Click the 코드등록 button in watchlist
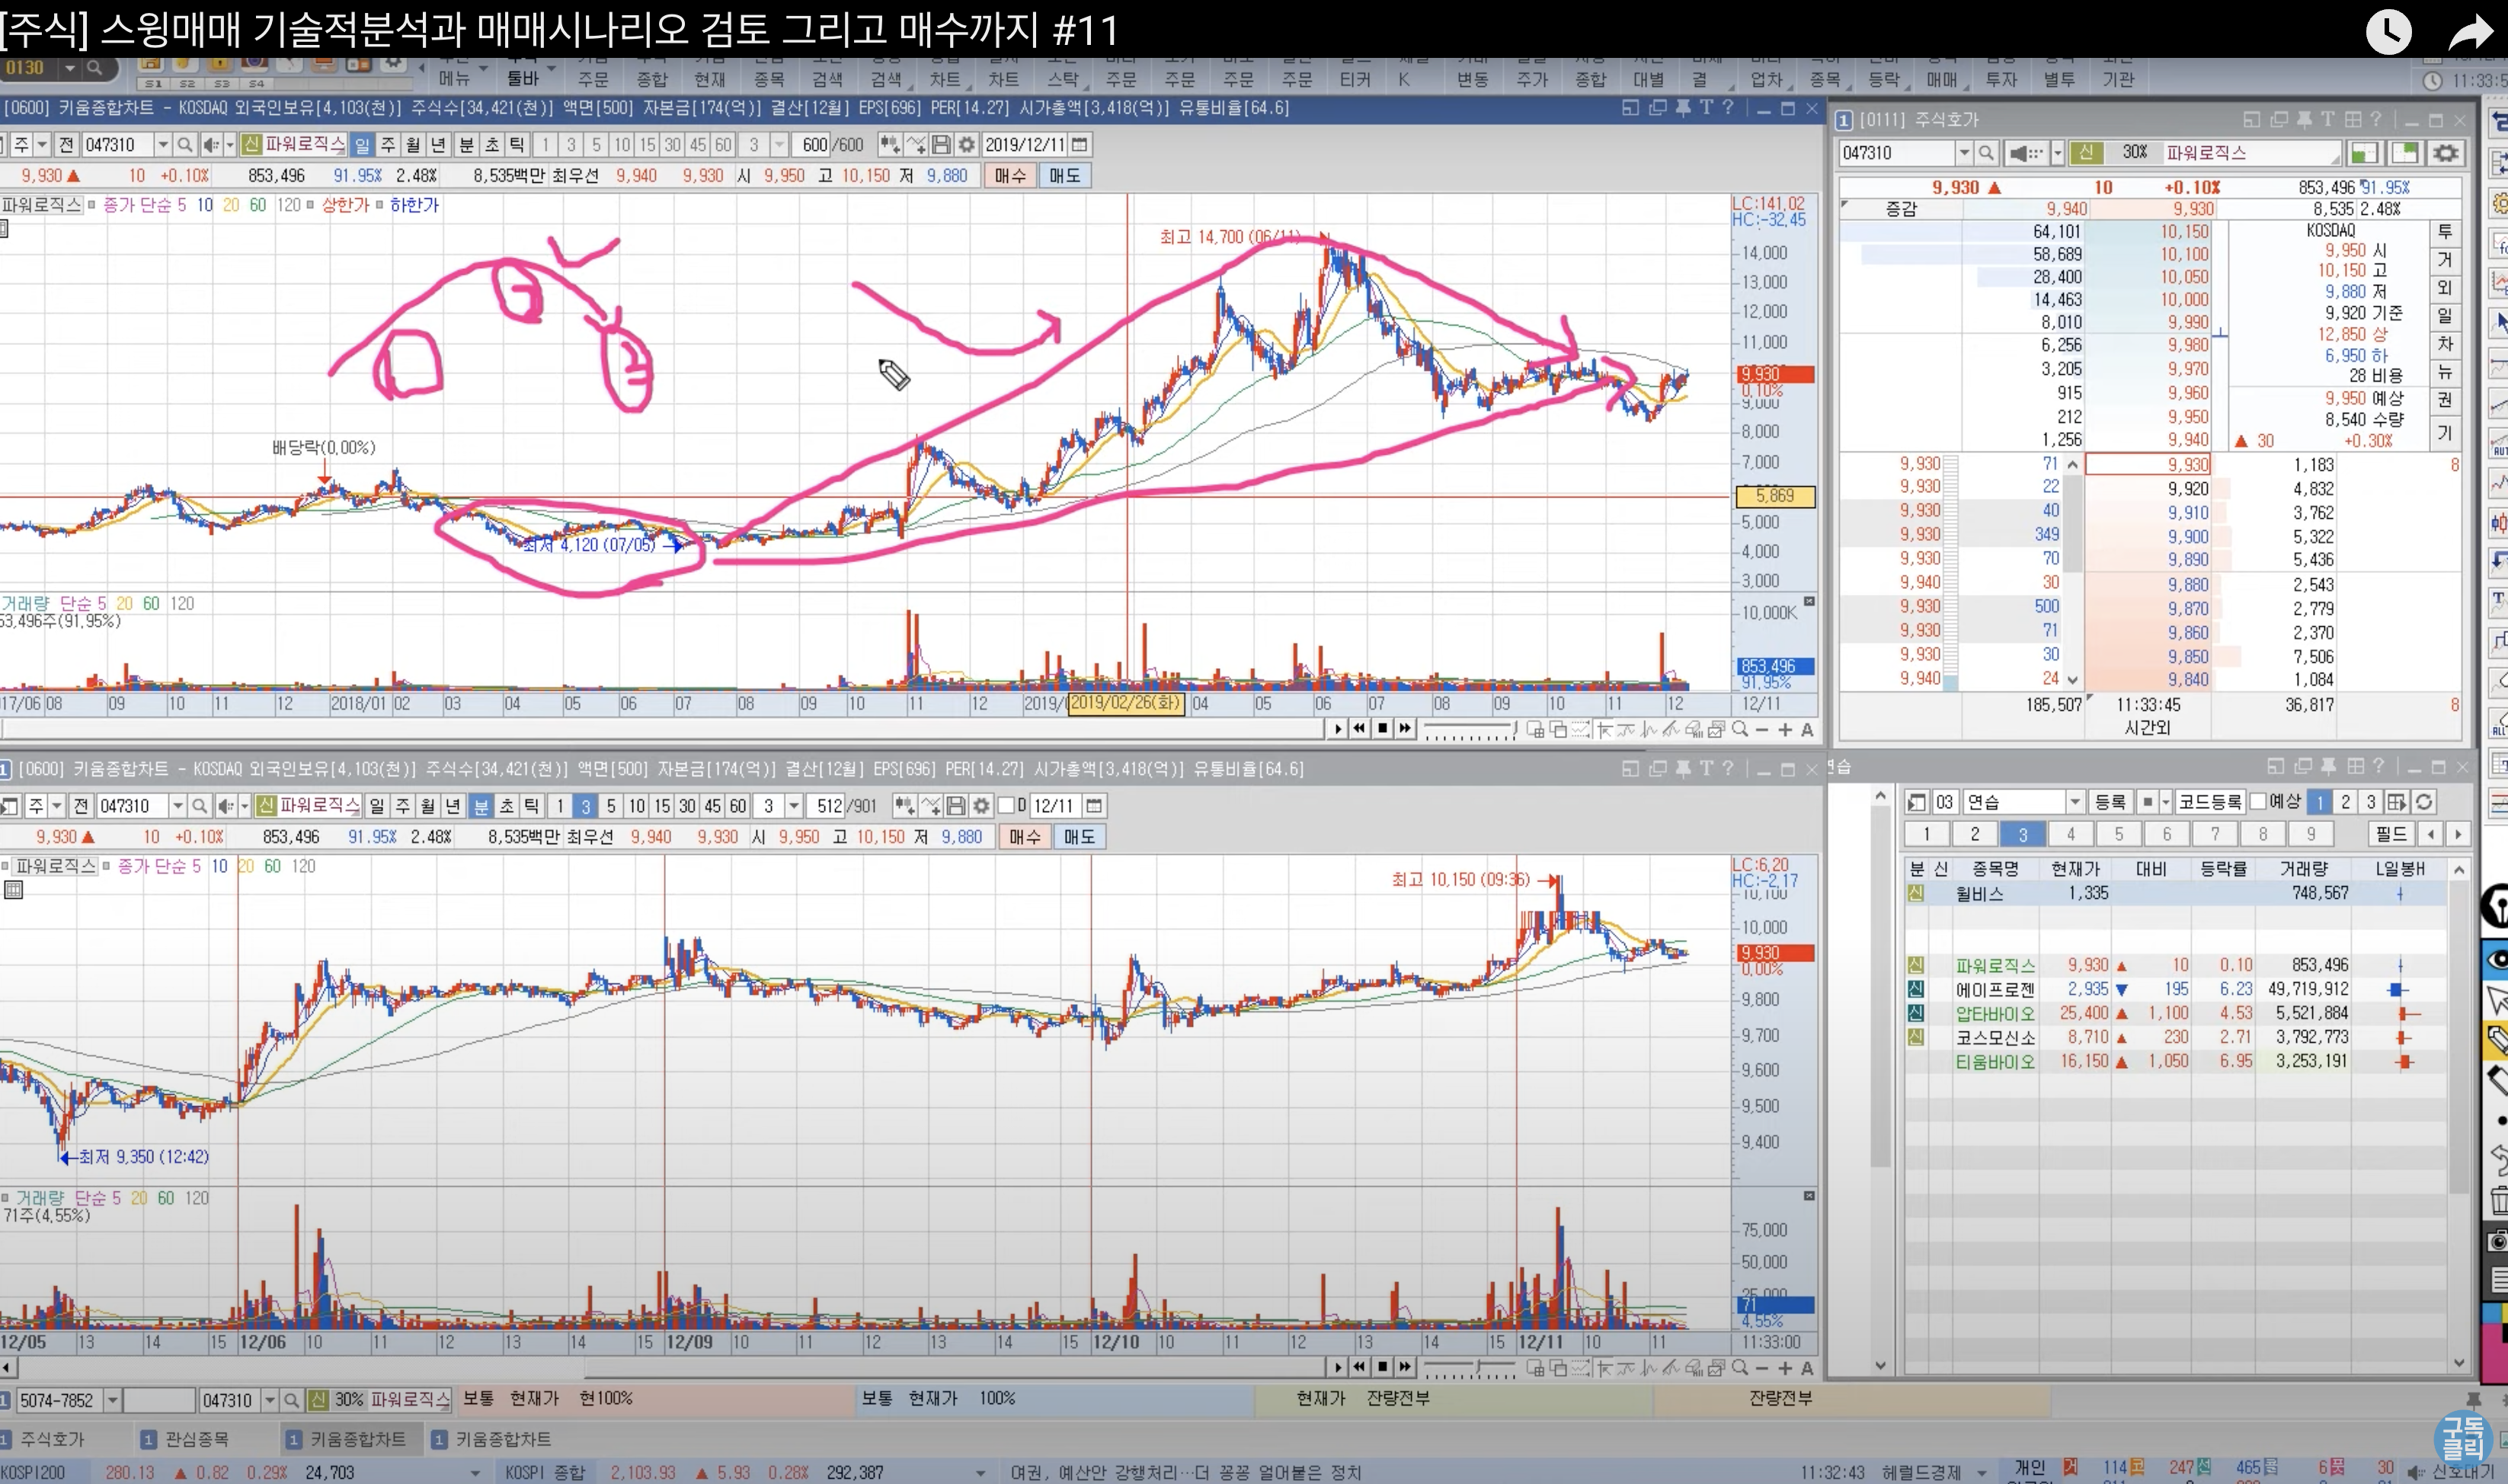 pyautogui.click(x=2210, y=802)
